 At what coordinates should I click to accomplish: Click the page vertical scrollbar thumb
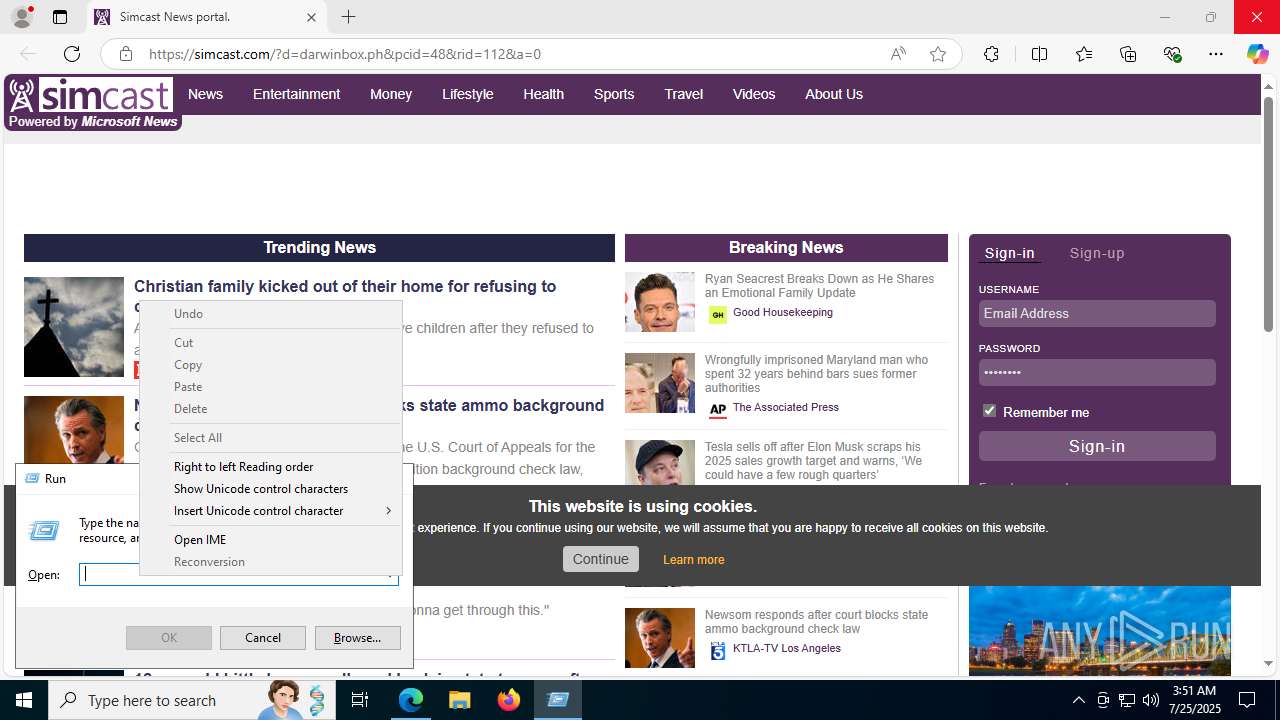[1269, 214]
